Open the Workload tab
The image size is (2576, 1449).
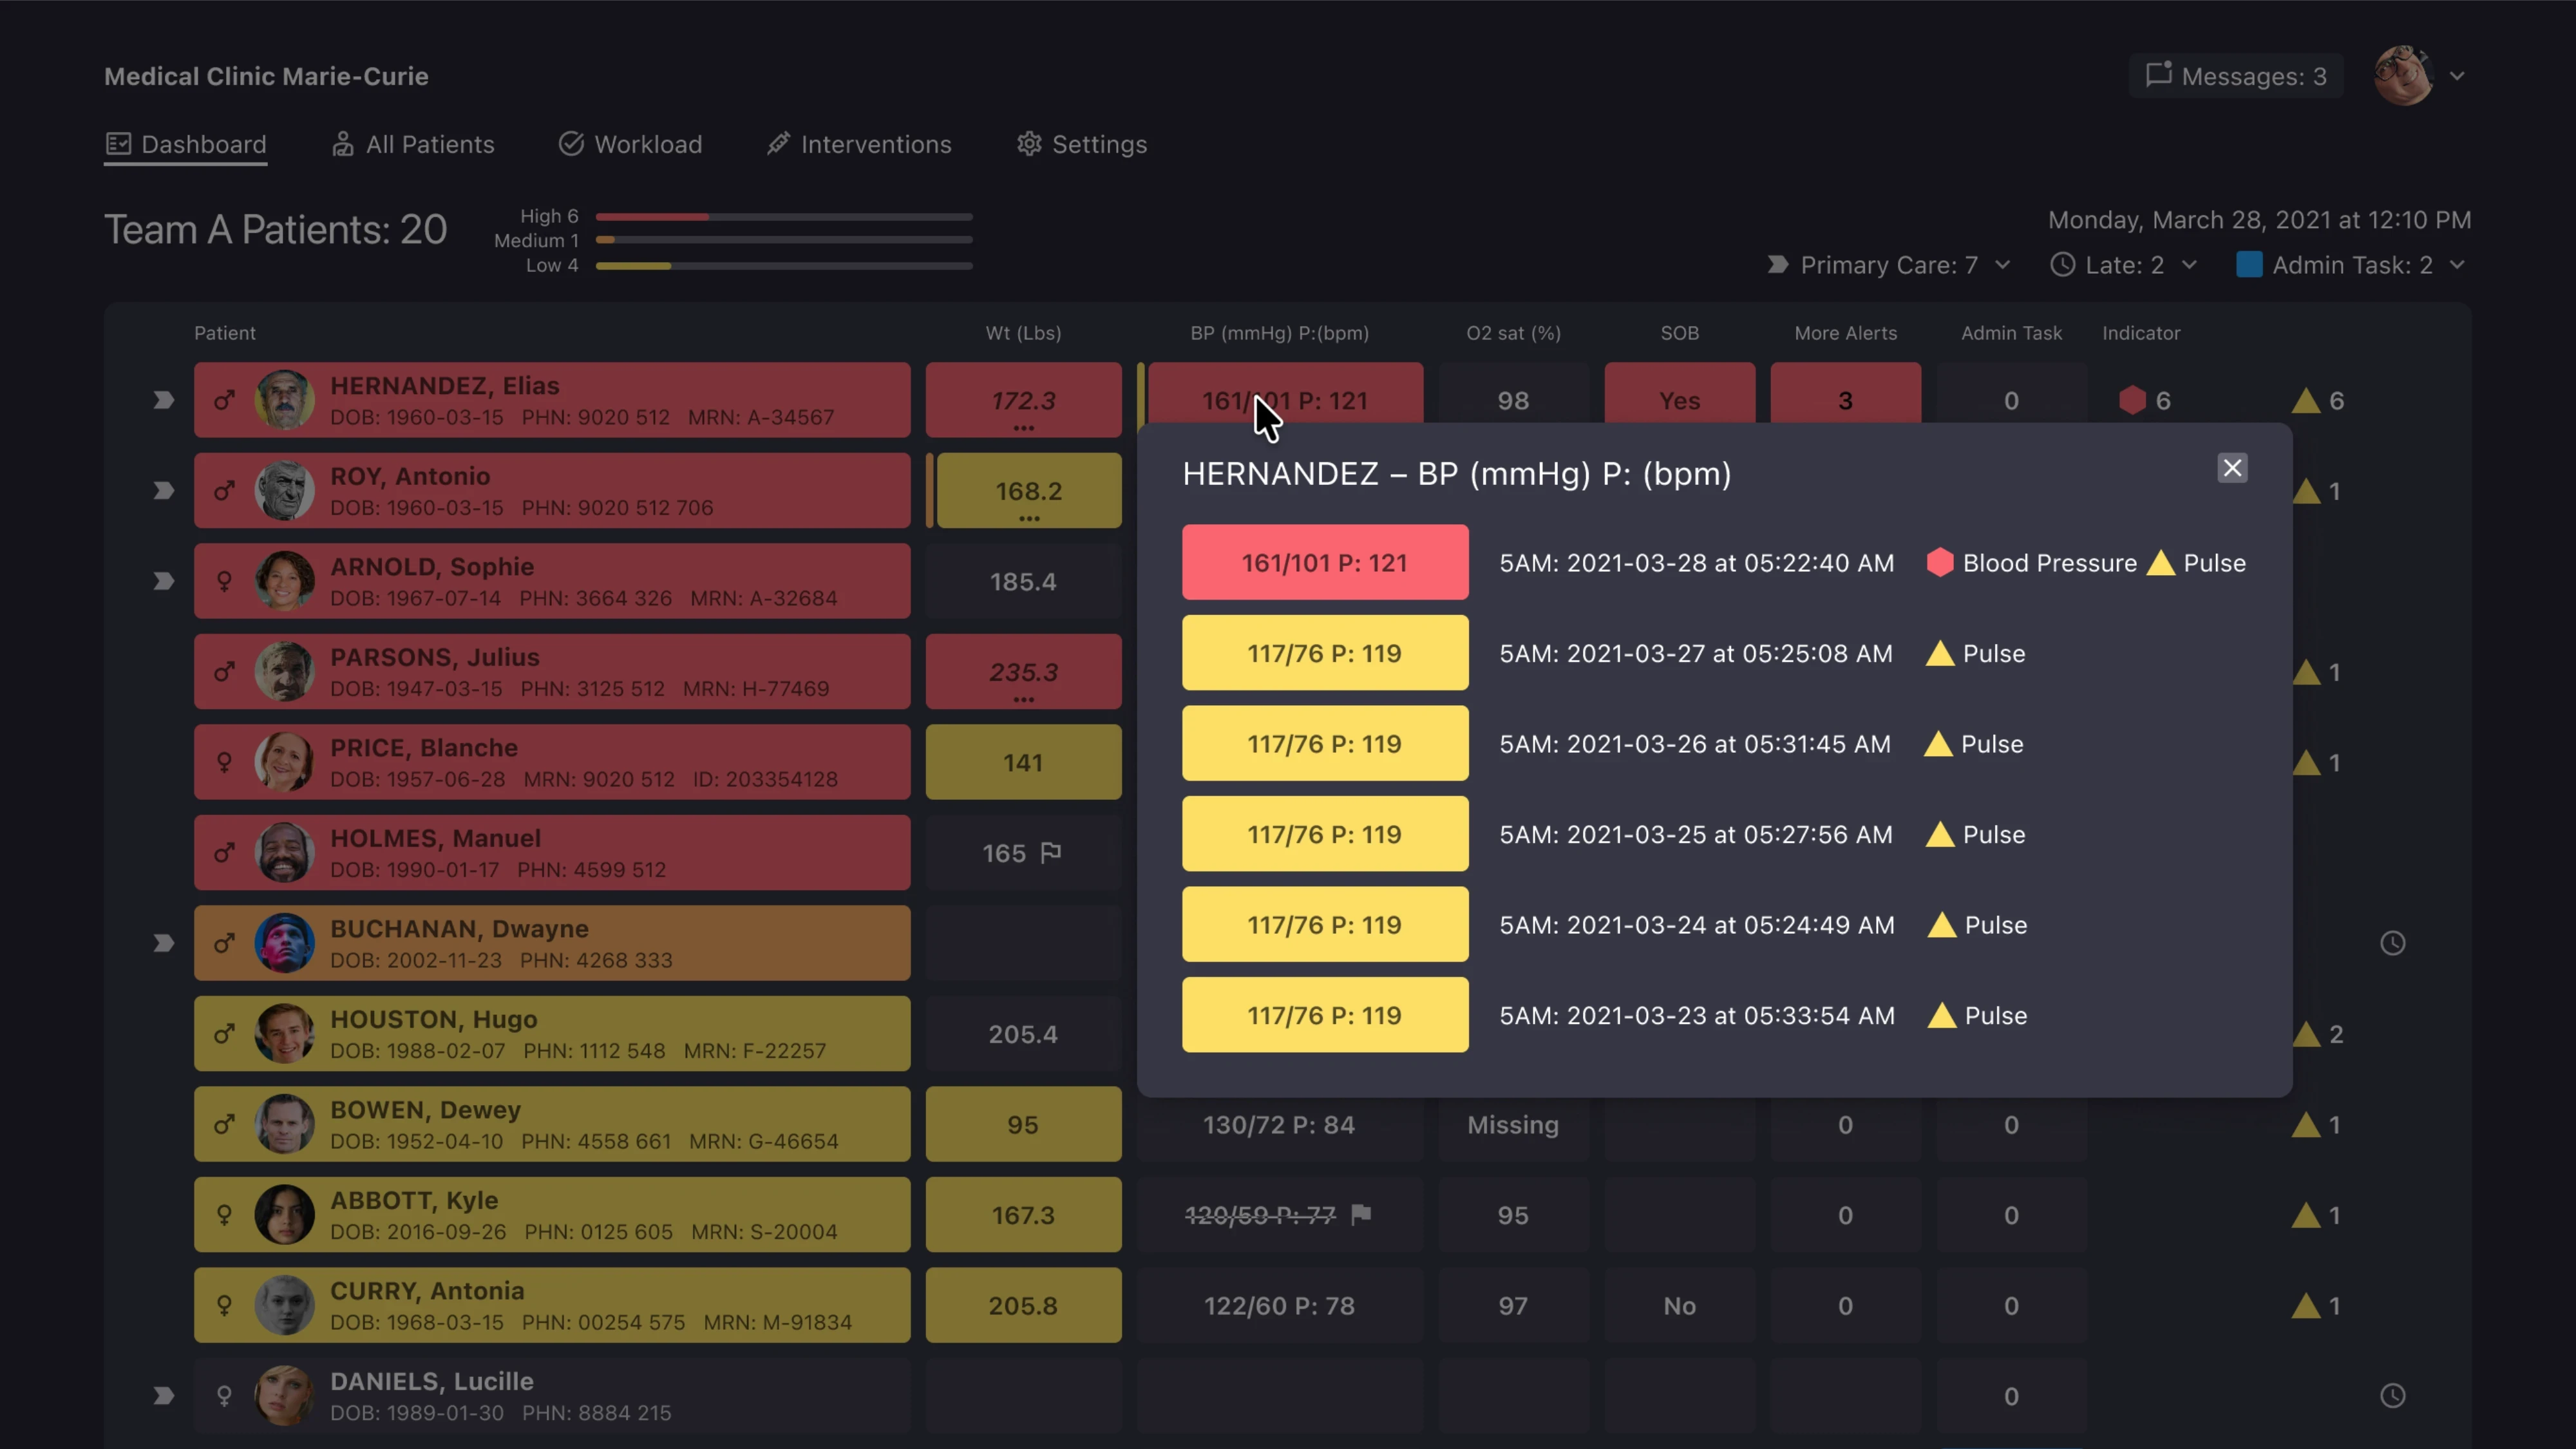click(x=630, y=144)
